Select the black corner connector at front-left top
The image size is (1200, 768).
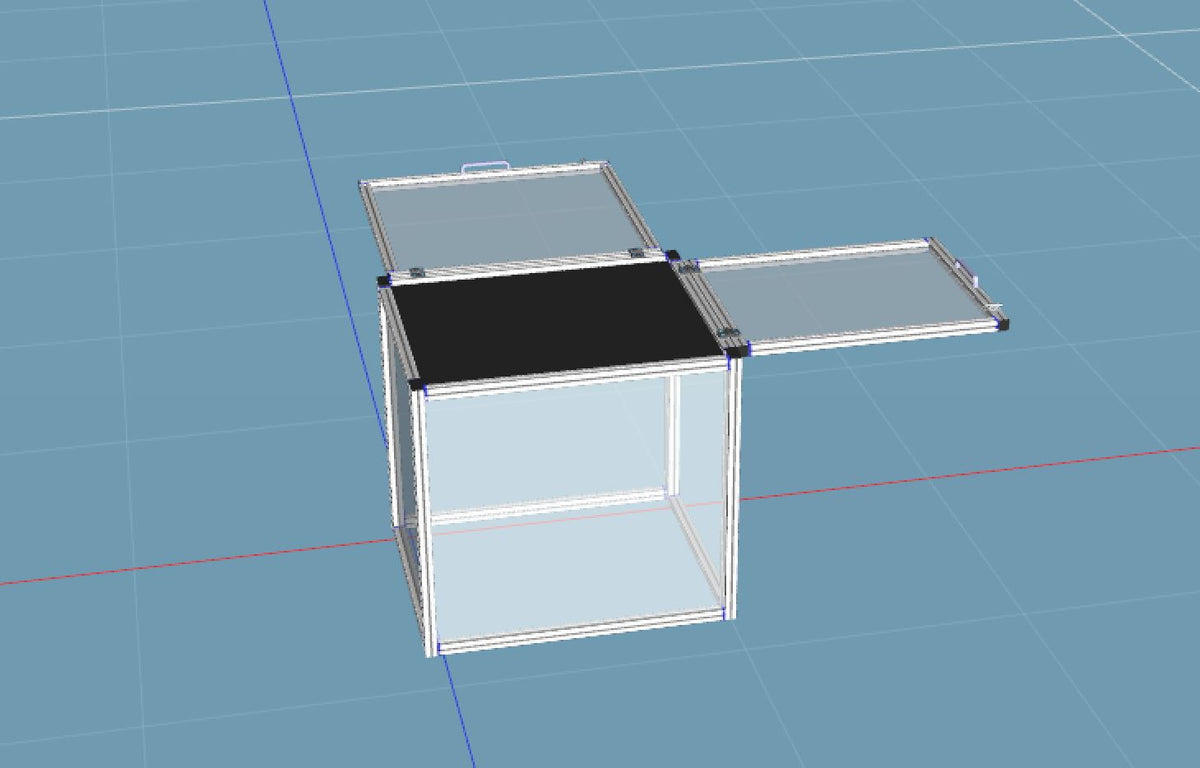click(x=417, y=384)
